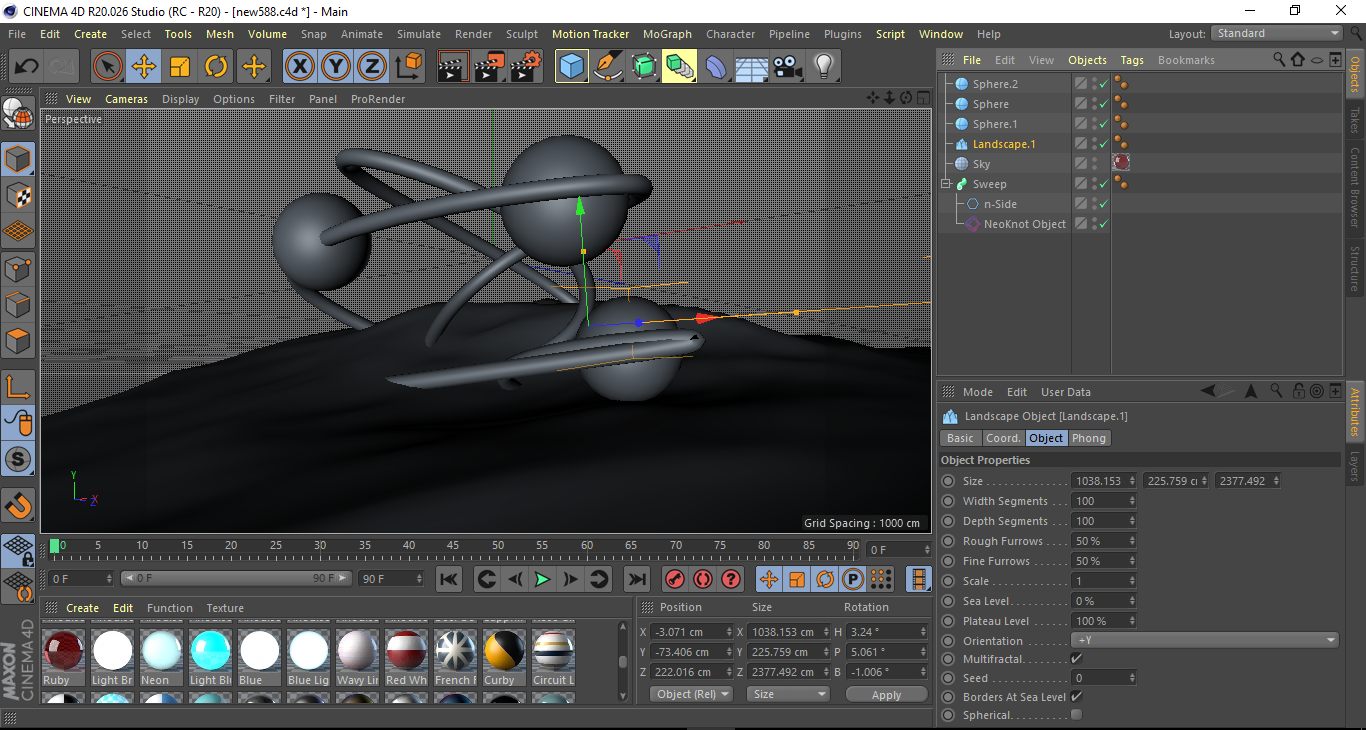This screenshot has height=730, width=1366.
Task: Select Landscape.1 in object list
Action: [x=1004, y=144]
